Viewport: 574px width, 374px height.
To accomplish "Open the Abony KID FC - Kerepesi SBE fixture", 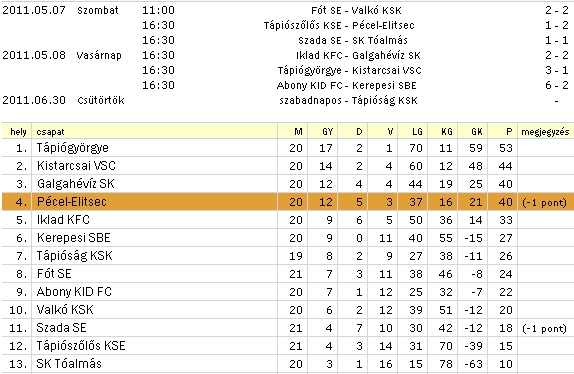I will point(346,85).
